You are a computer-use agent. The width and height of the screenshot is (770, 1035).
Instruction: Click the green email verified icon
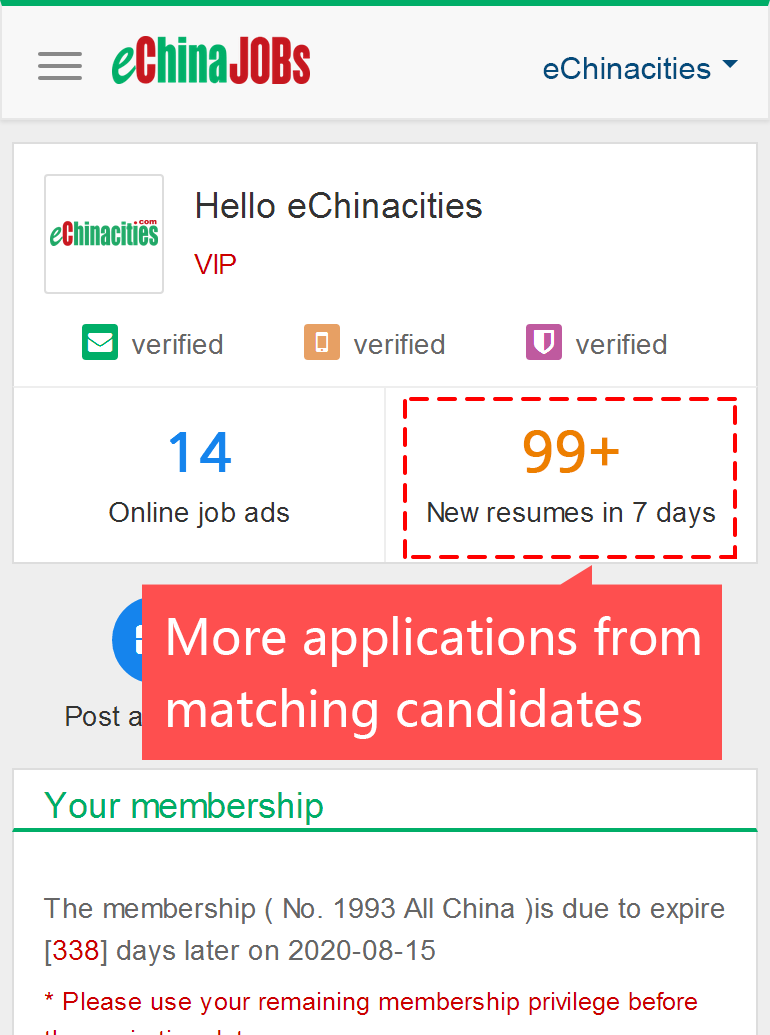100,343
